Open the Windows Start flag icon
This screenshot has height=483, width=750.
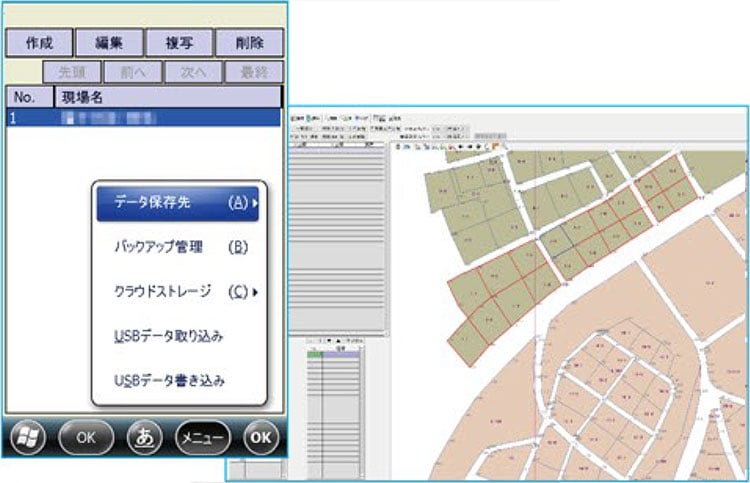29,437
